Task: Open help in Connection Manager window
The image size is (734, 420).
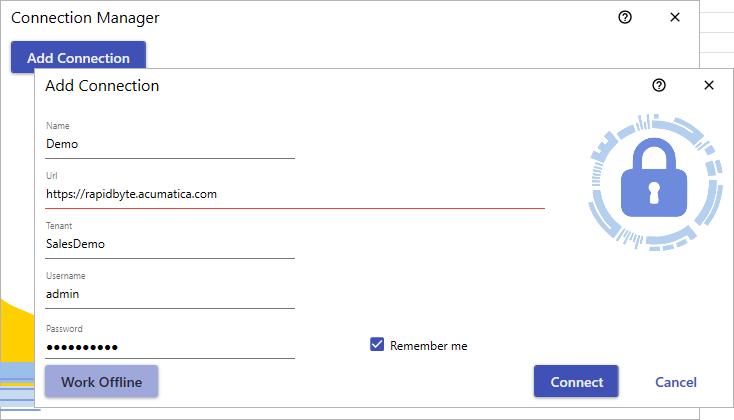Action: [625, 17]
